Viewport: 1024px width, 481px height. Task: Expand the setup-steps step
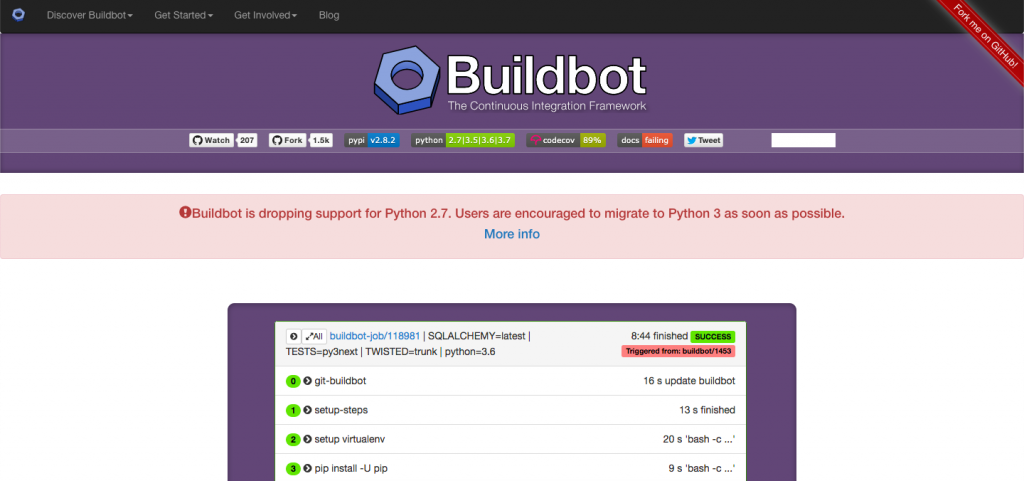point(308,411)
